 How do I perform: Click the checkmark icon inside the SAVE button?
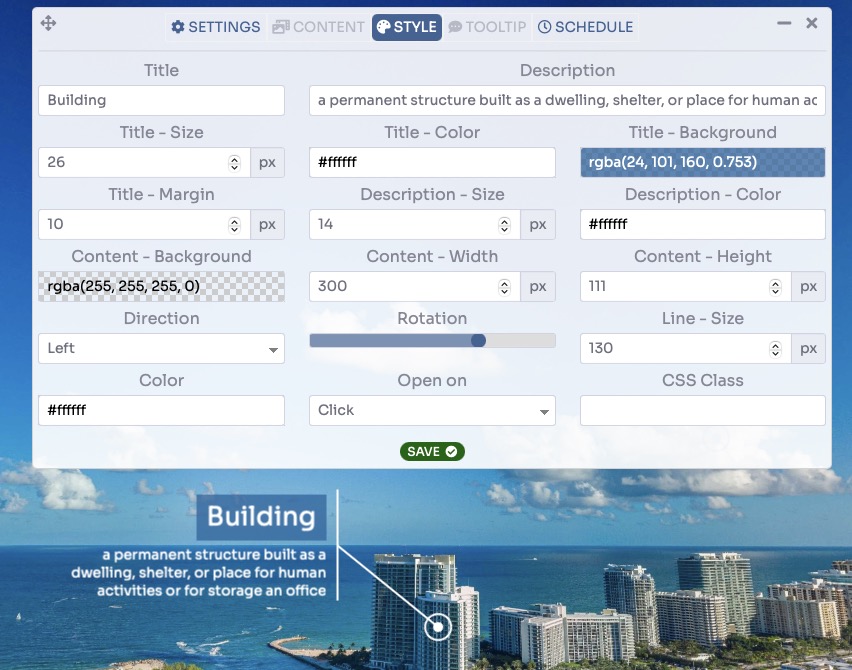pos(449,451)
